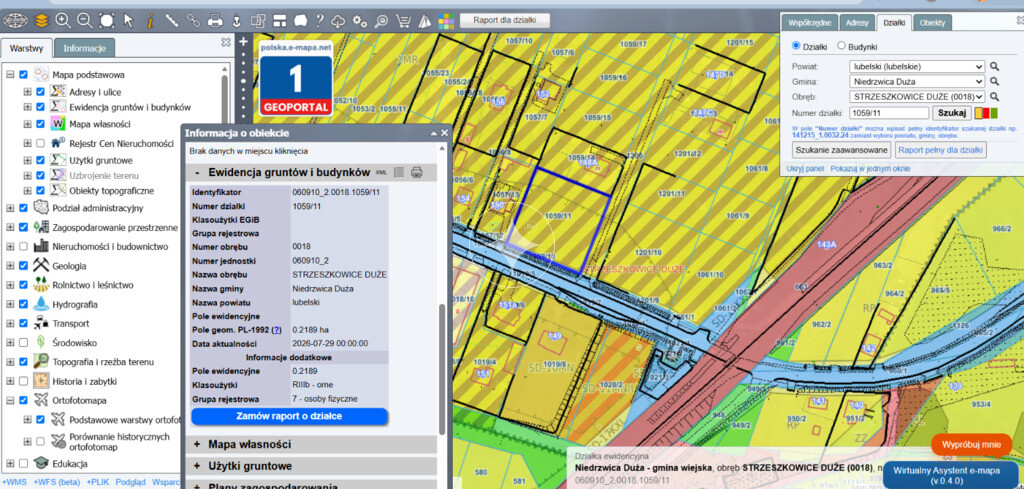Image resolution: width=1024 pixels, height=489 pixels.
Task: Click Raport pełny dla działki
Action: tap(940, 150)
